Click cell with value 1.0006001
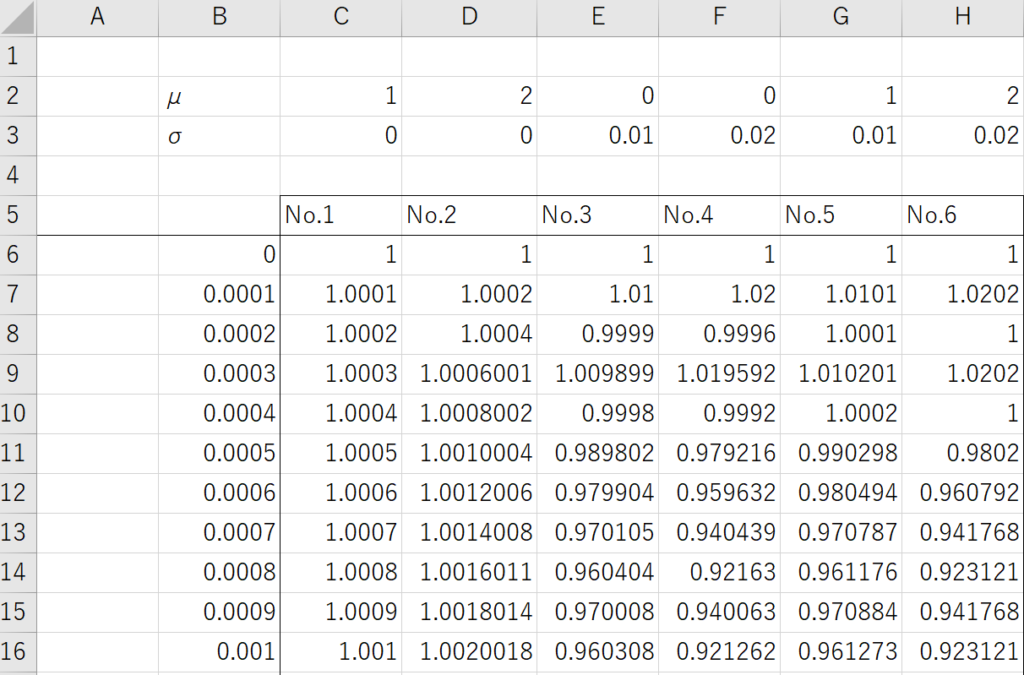1024x675 pixels. point(470,373)
